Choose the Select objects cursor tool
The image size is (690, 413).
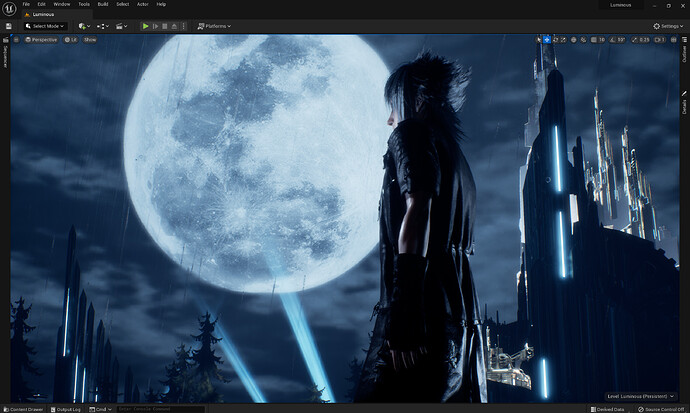tap(539, 40)
